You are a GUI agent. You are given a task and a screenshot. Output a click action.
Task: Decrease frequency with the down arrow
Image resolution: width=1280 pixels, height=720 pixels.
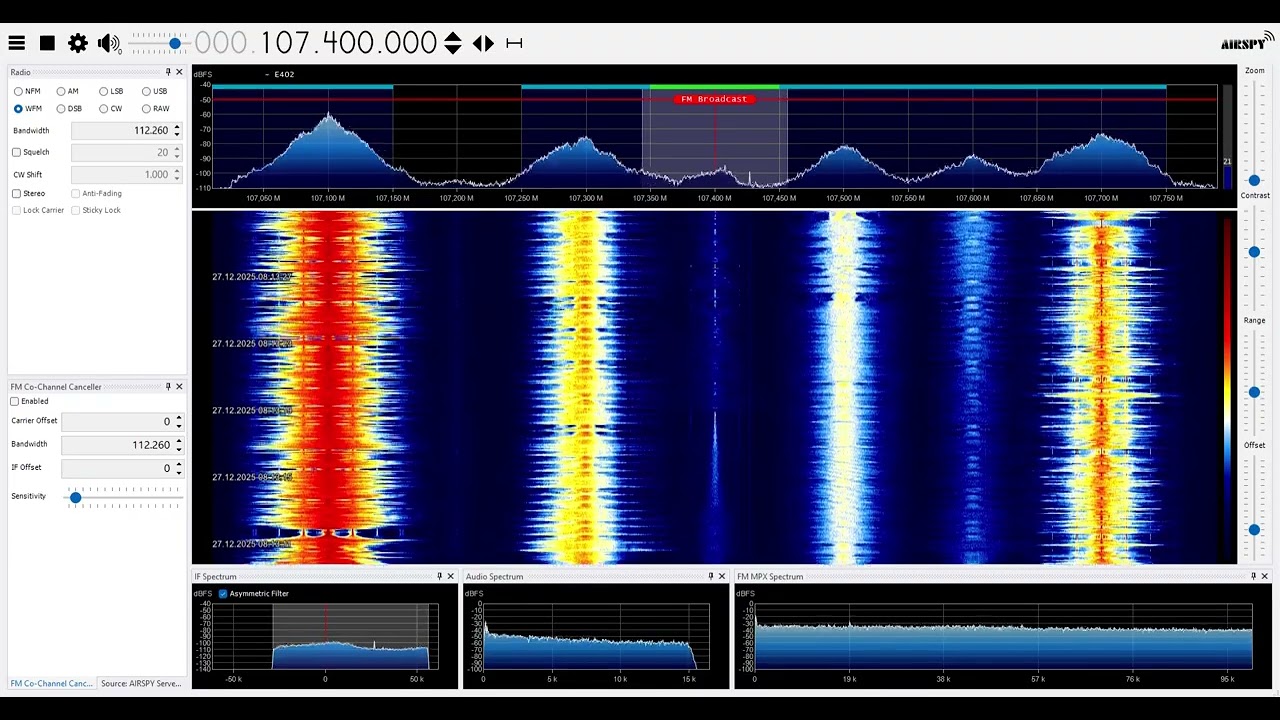[x=453, y=49]
